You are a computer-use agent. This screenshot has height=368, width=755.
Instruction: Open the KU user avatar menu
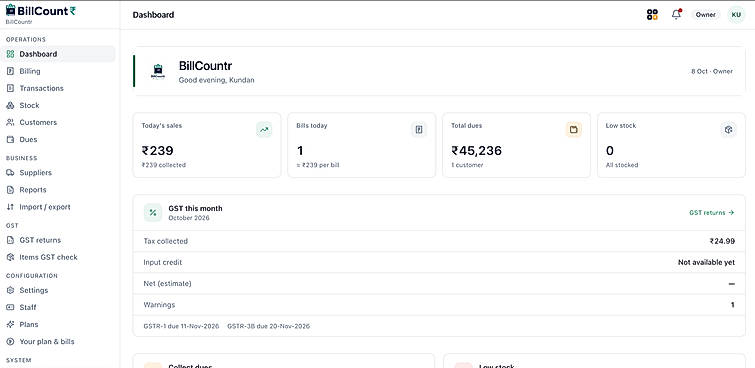[736, 14]
